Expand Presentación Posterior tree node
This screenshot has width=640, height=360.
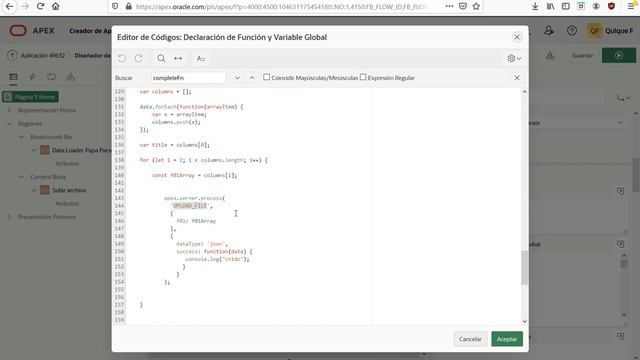pos(9,217)
